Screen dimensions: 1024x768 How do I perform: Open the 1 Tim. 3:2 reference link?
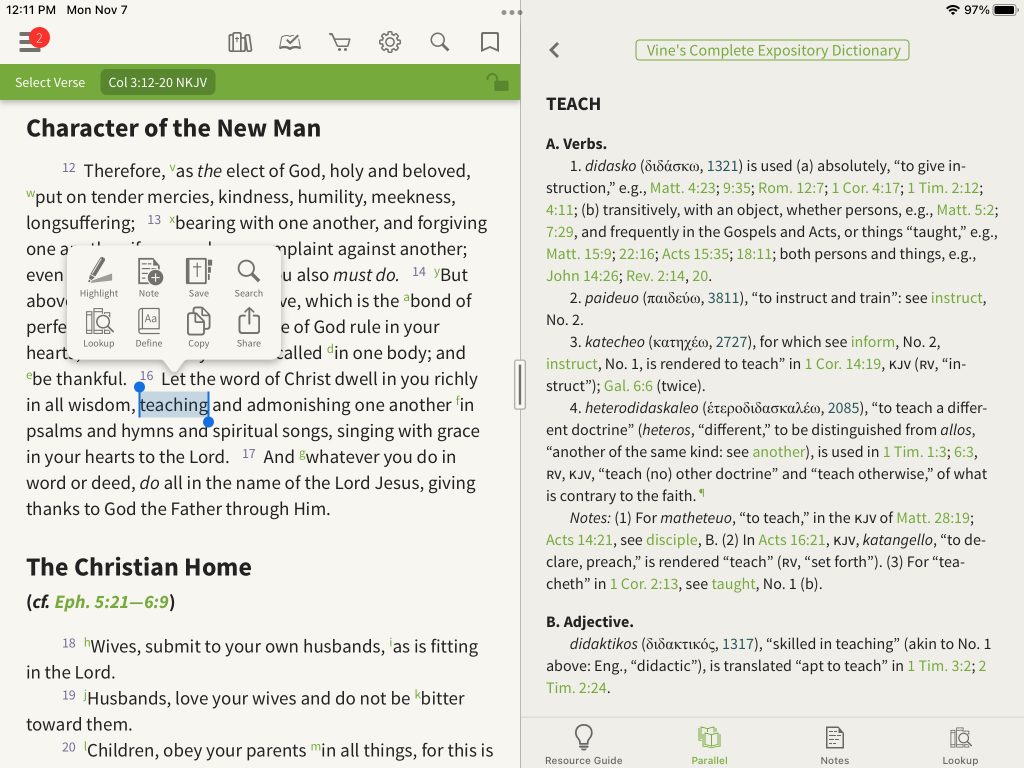tap(939, 665)
